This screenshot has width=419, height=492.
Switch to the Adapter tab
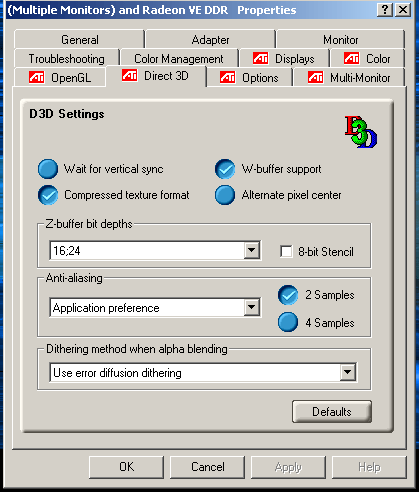tap(210, 40)
